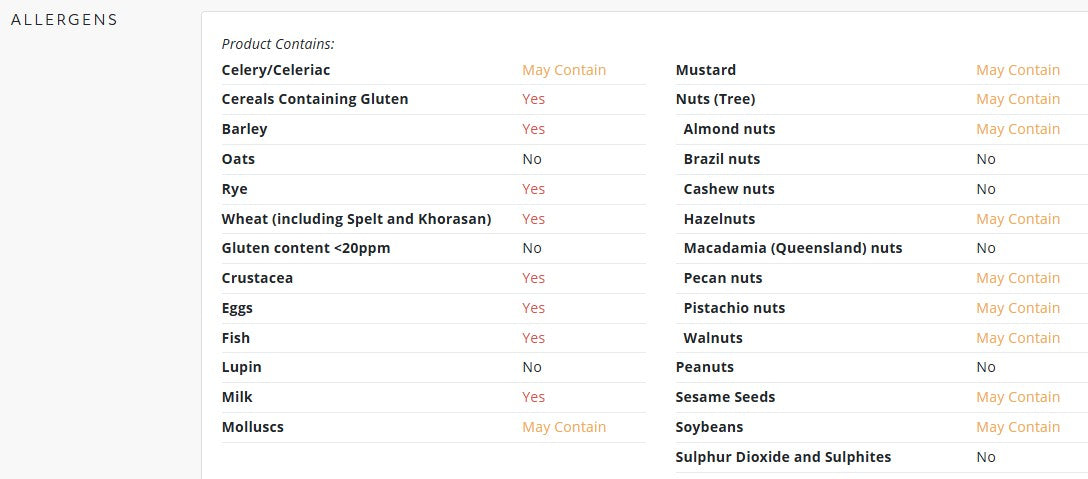Select Gluten content <20ppm row label

(x=306, y=248)
